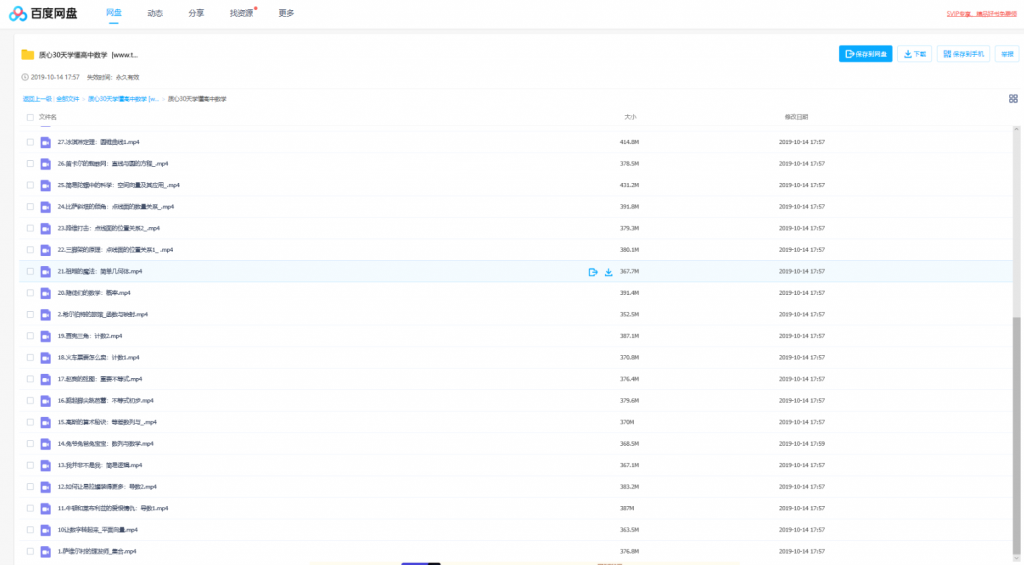
Task: Sort the list by 大小 size column header
Action: [630, 117]
